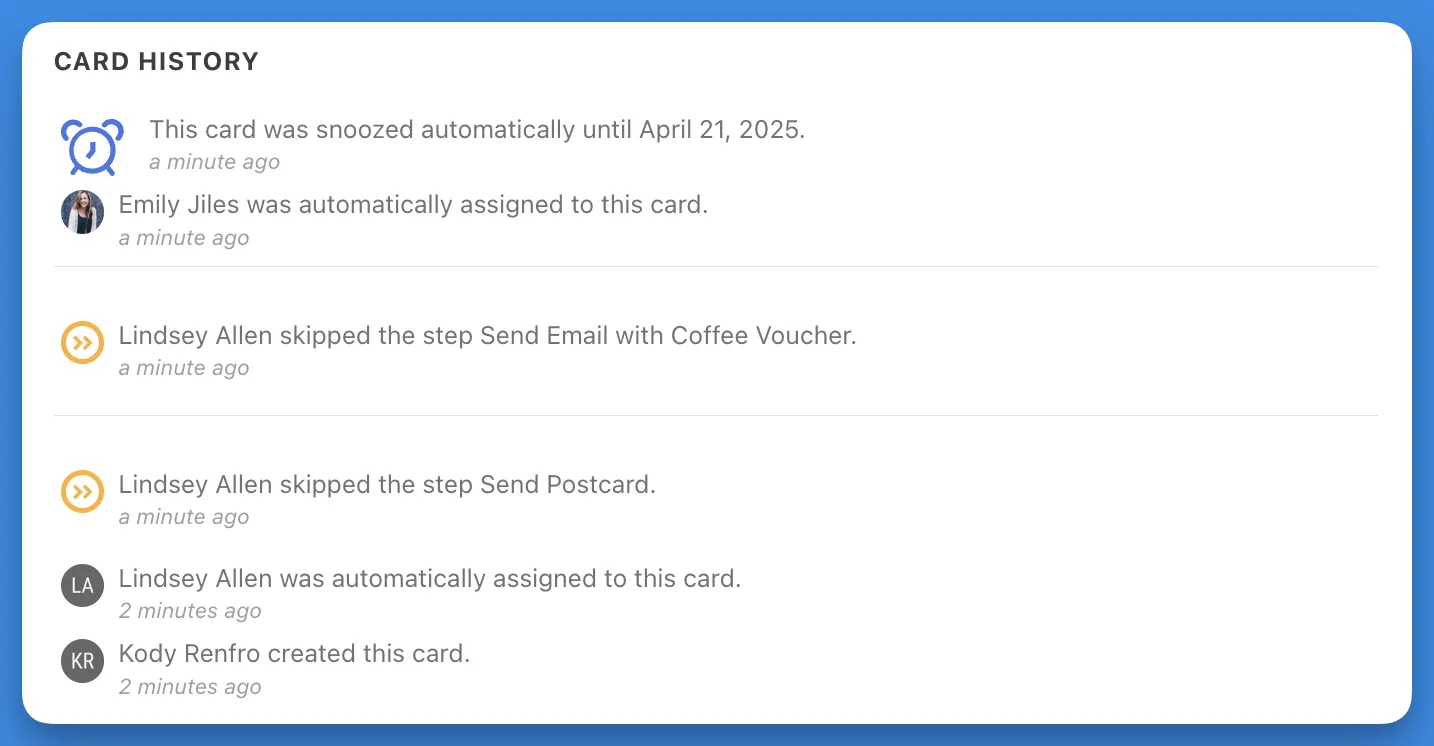This screenshot has width=1434, height=746.
Task: Select the snoozed until April 21, 2025 entry text
Action: pyautogui.click(x=477, y=130)
